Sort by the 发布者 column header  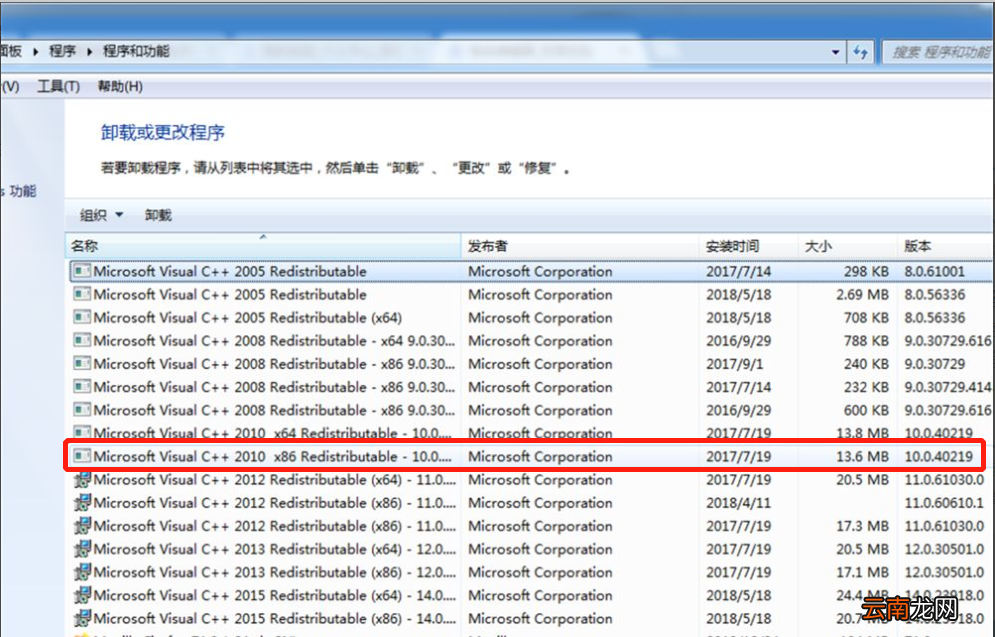point(579,246)
